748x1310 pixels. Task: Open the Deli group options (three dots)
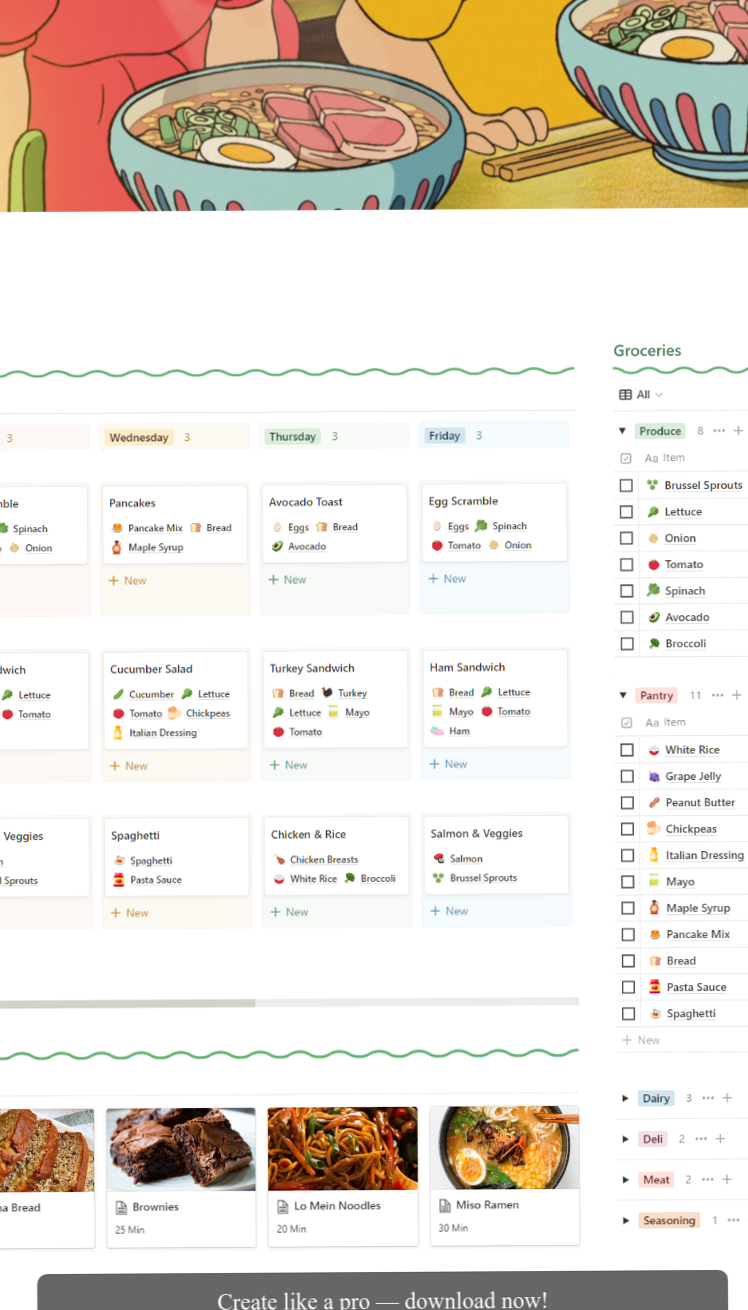701,1139
